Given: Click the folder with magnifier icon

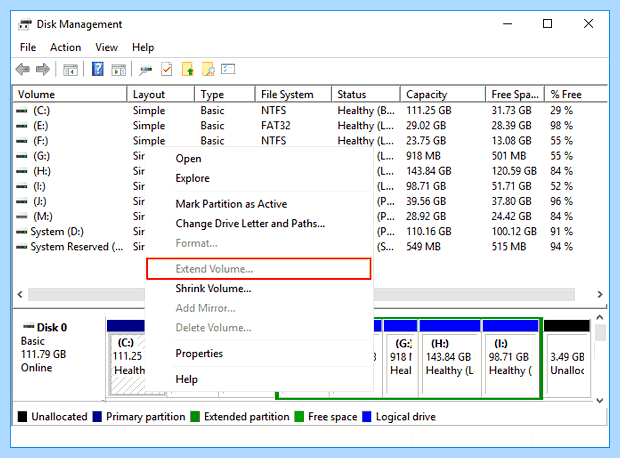Looking at the screenshot, I should pos(208,69).
